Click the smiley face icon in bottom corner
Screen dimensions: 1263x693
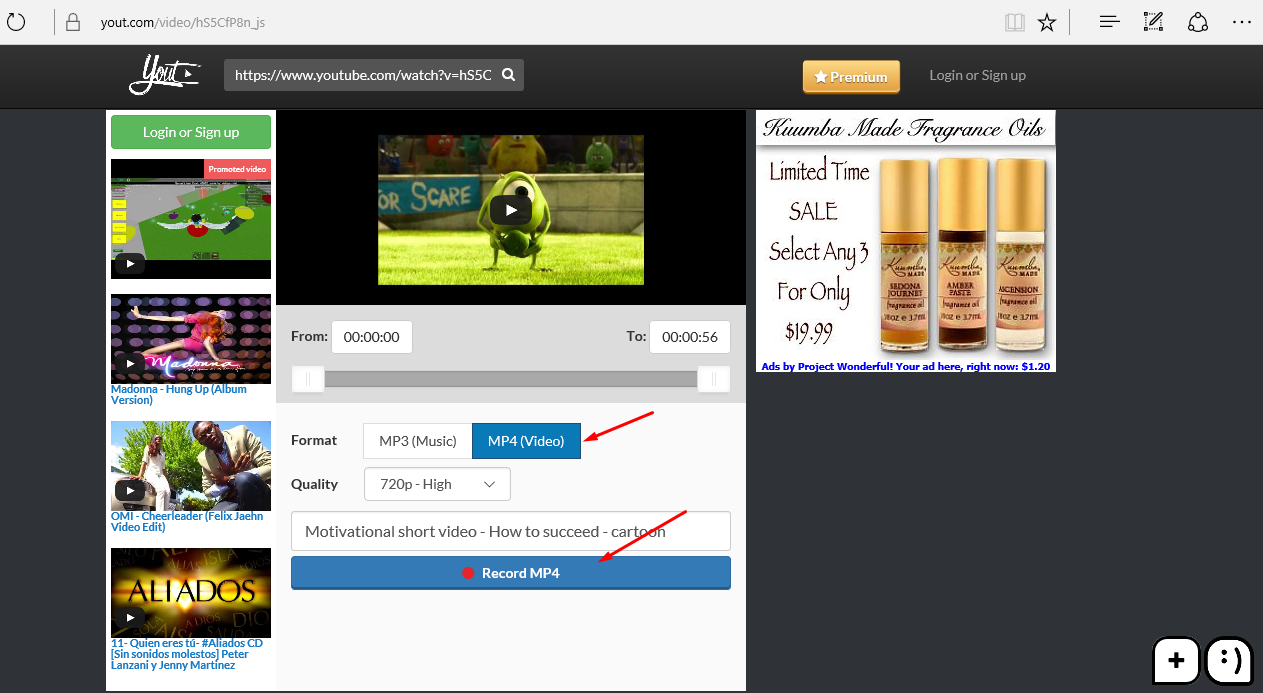click(x=1230, y=660)
